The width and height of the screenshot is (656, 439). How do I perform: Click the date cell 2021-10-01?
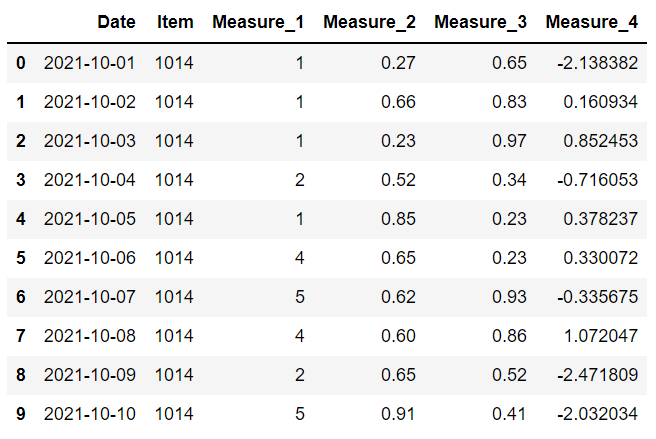[x=90, y=63]
